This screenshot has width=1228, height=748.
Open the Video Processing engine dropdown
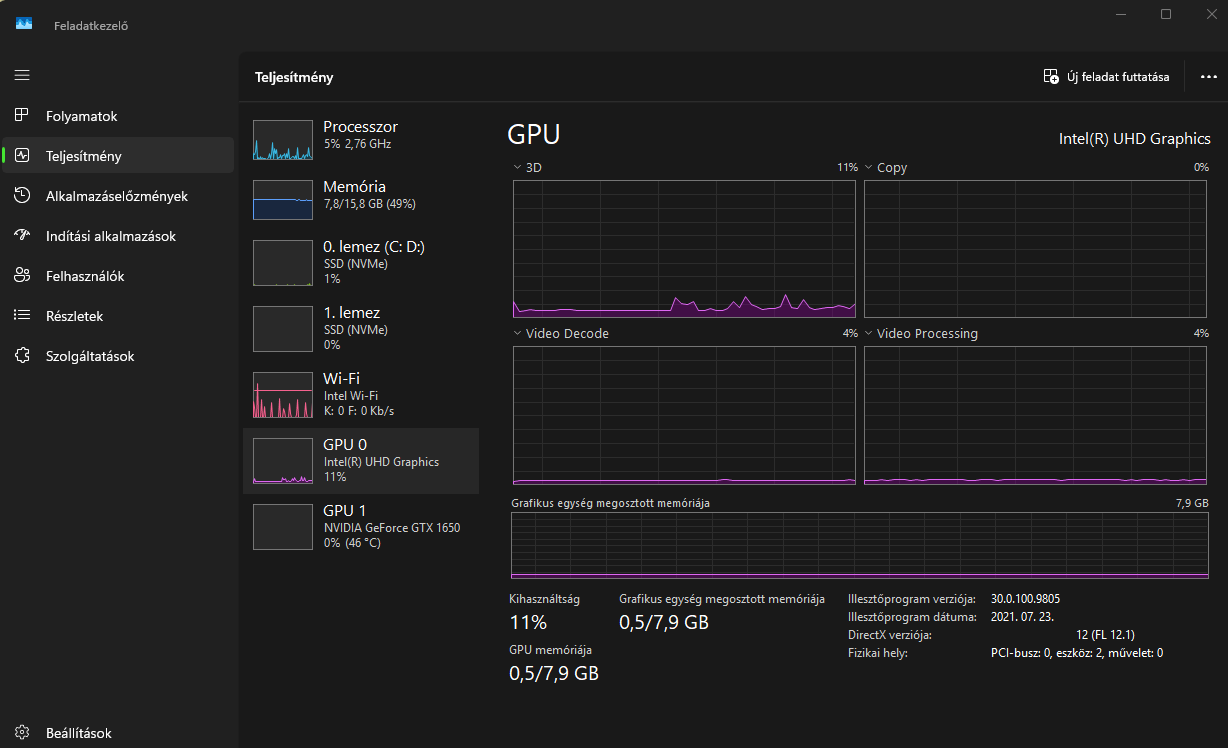pos(868,333)
